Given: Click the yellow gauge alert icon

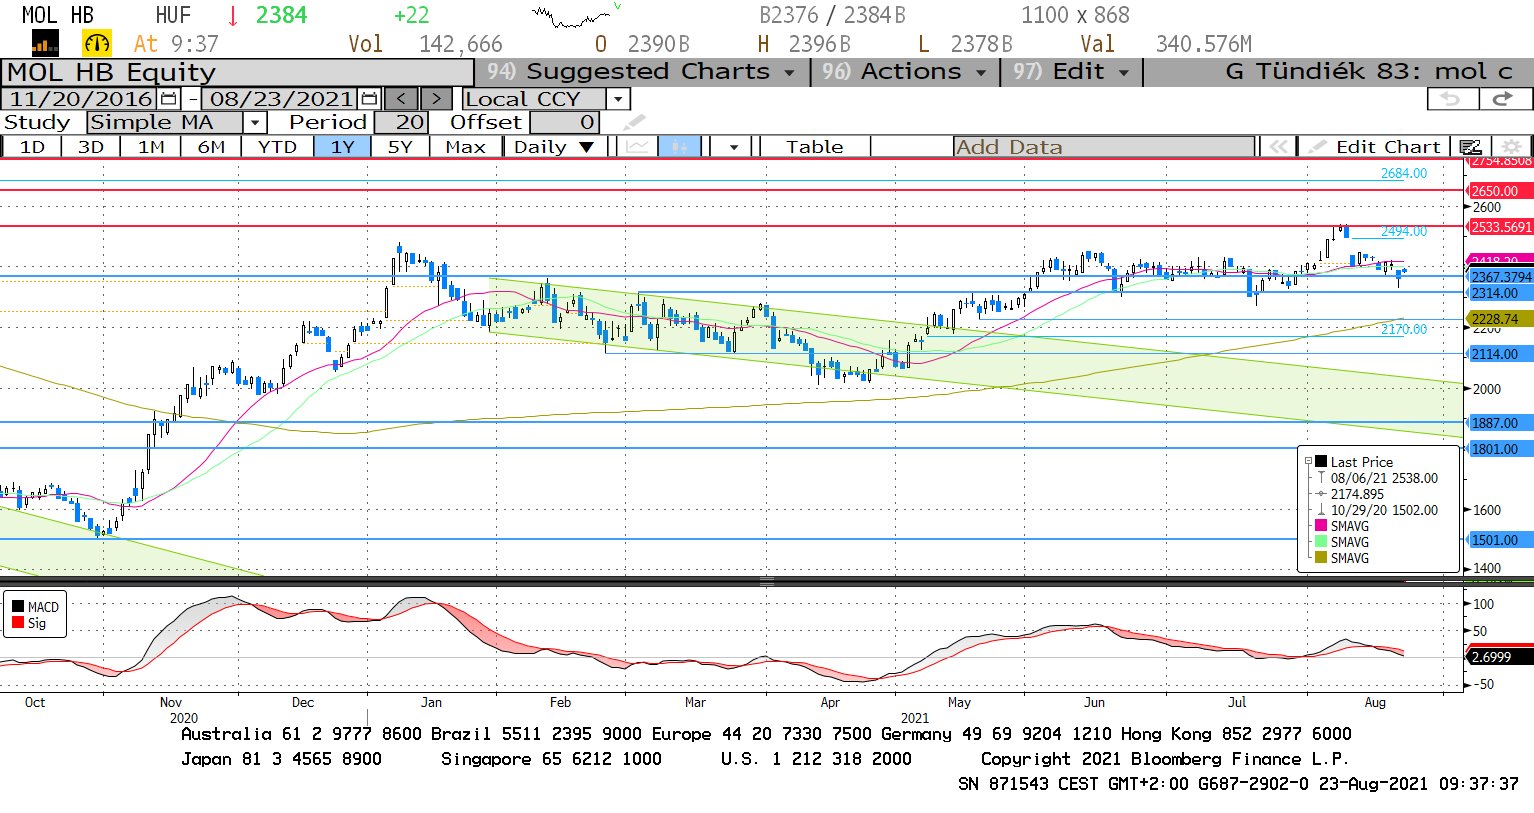Looking at the screenshot, I should tap(97, 43).
